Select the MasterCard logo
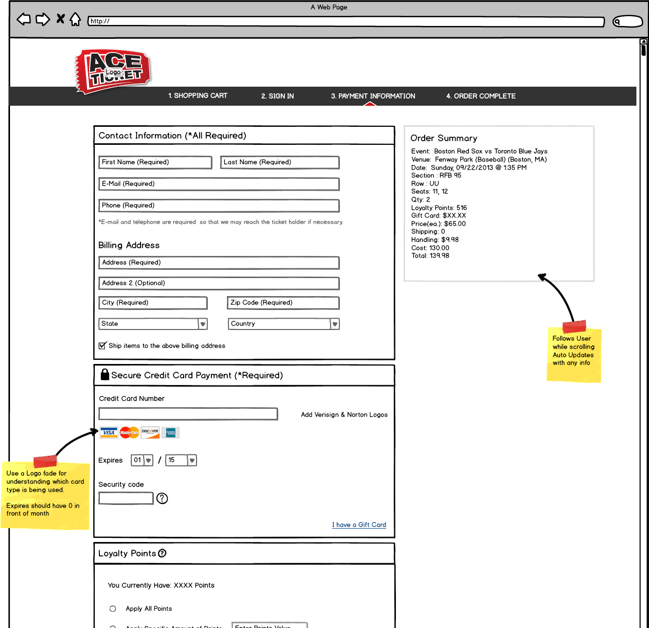Screen dimensions: 649x628 [x=129, y=433]
